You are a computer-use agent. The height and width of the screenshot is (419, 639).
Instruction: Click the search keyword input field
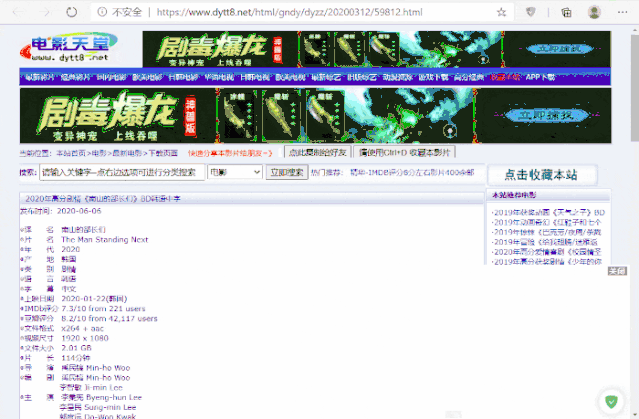tap(120, 173)
